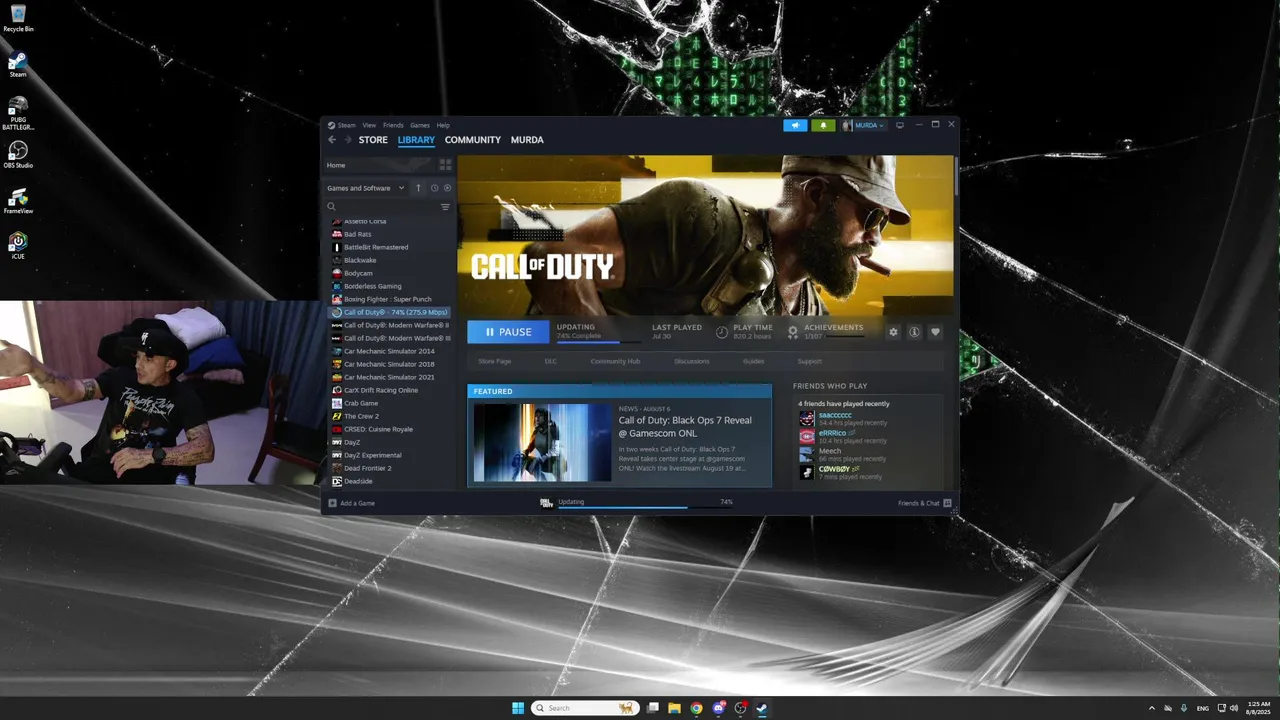Viewport: 1280px width, 720px height.
Task: Click the LIBRARY tab
Action: [416, 140]
